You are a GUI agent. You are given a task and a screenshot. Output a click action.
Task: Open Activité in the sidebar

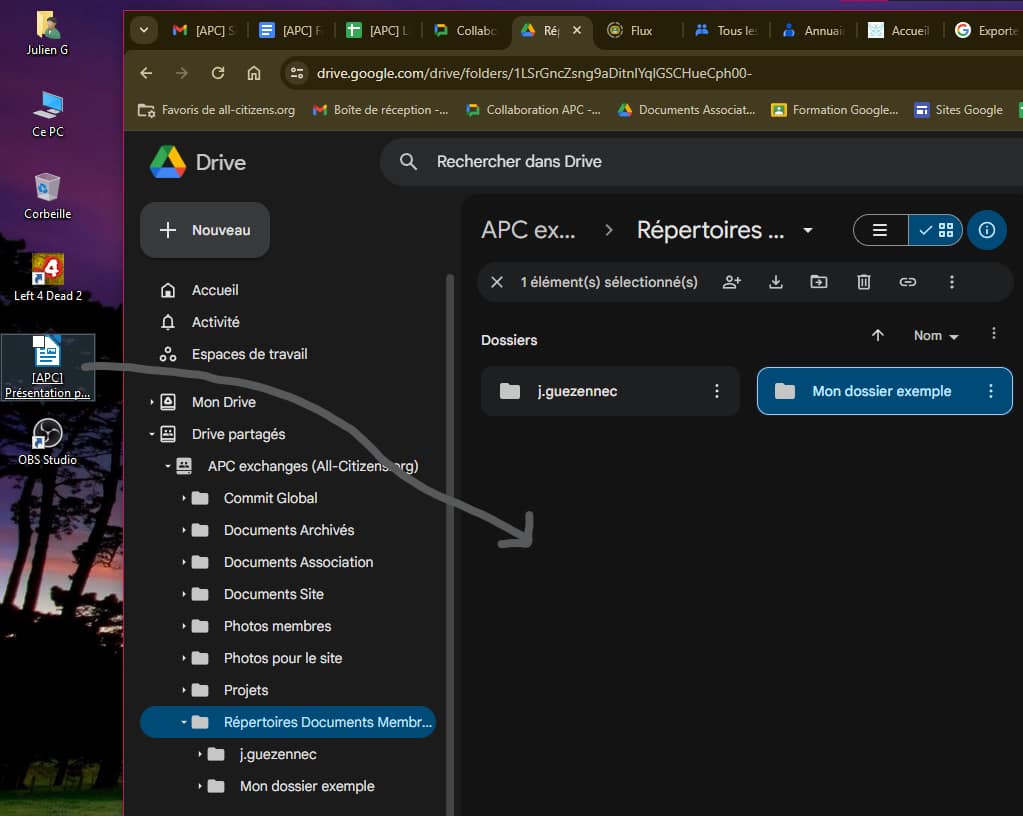[215, 322]
